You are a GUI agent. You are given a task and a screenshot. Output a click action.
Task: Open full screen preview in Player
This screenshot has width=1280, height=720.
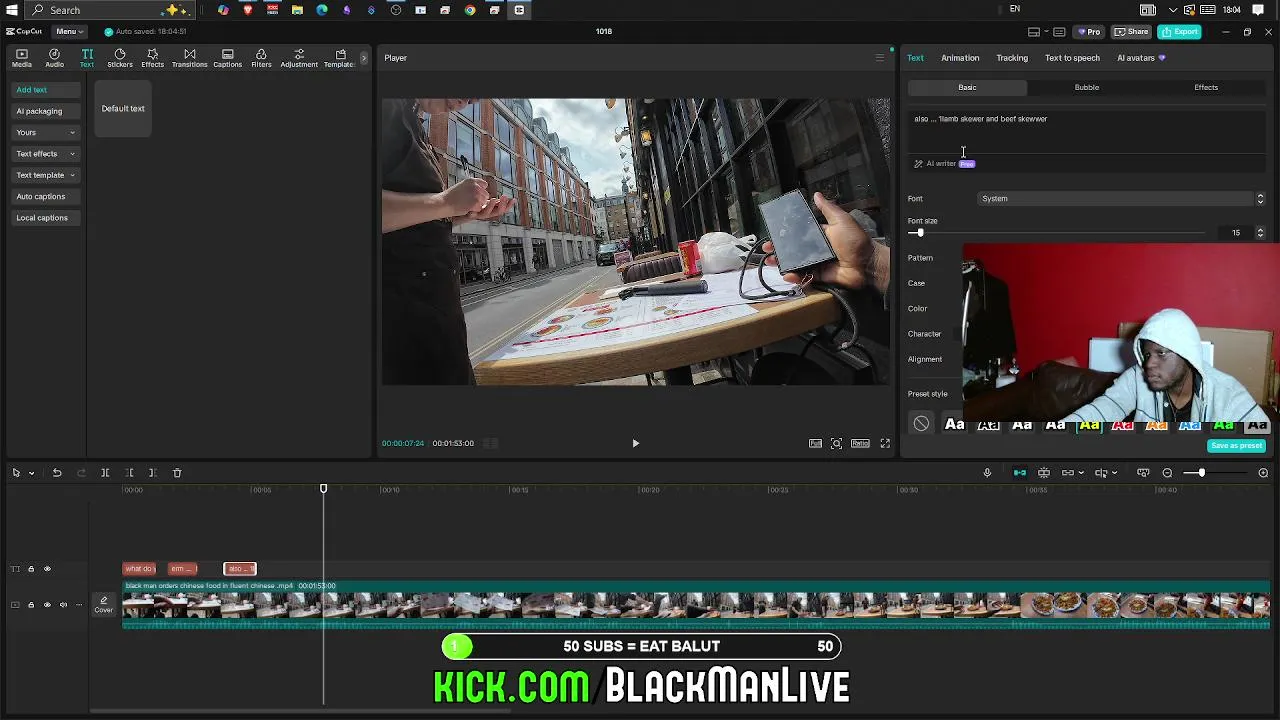click(885, 443)
